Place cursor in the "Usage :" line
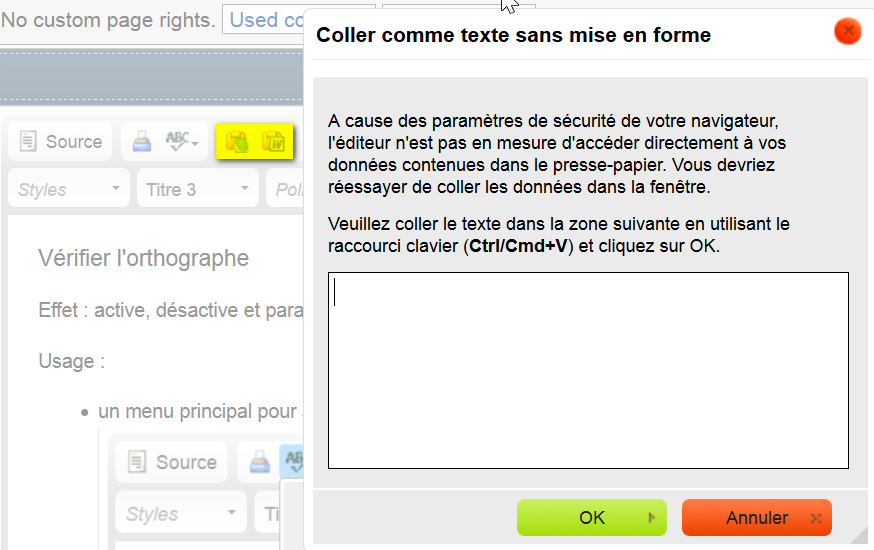 (72, 361)
